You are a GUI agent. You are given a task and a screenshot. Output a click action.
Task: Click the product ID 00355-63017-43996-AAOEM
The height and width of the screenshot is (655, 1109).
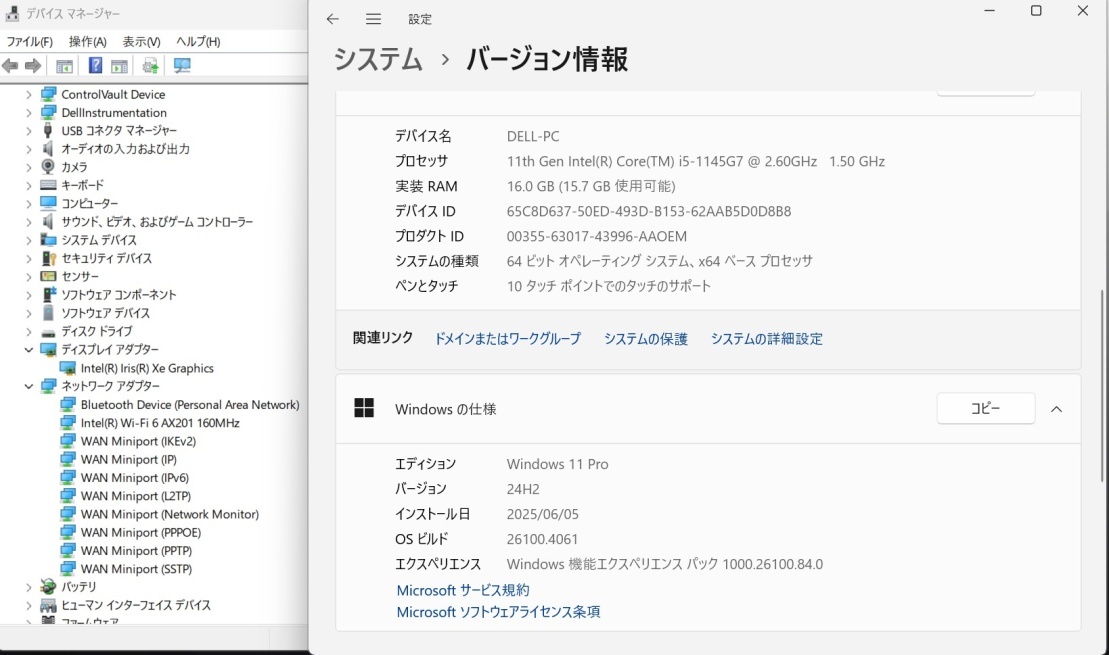[596, 236]
